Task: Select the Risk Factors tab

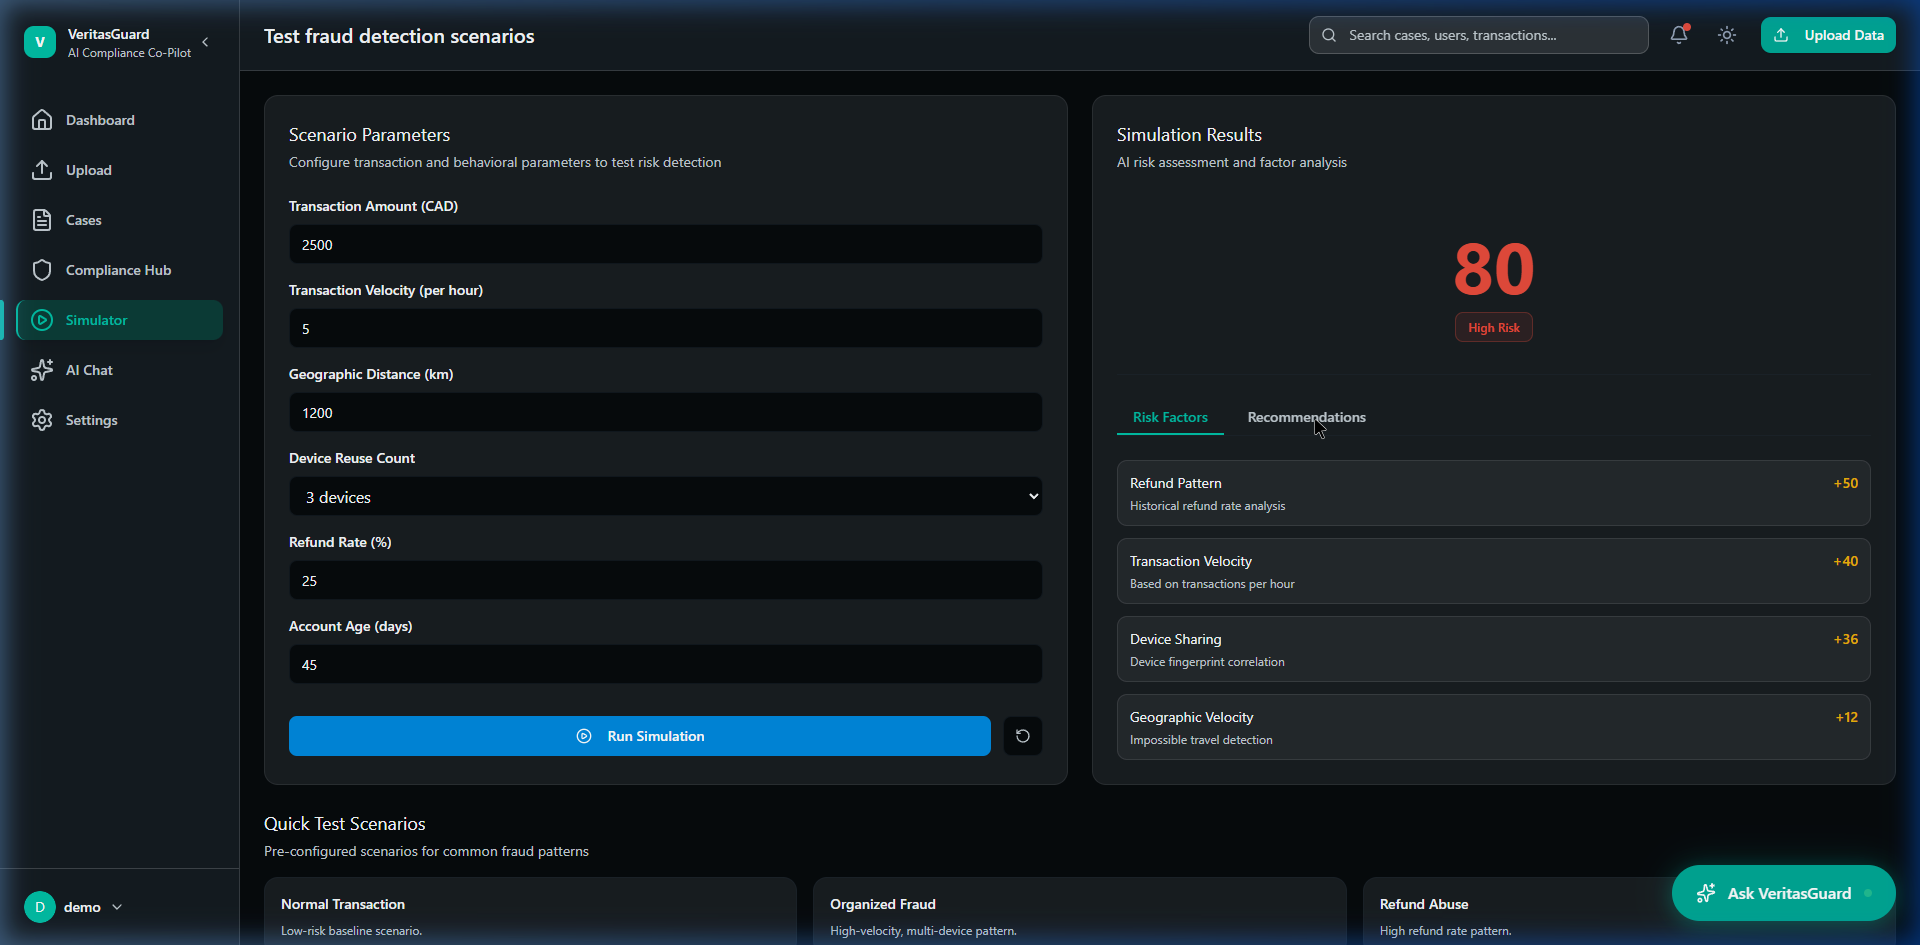Action: (x=1170, y=417)
